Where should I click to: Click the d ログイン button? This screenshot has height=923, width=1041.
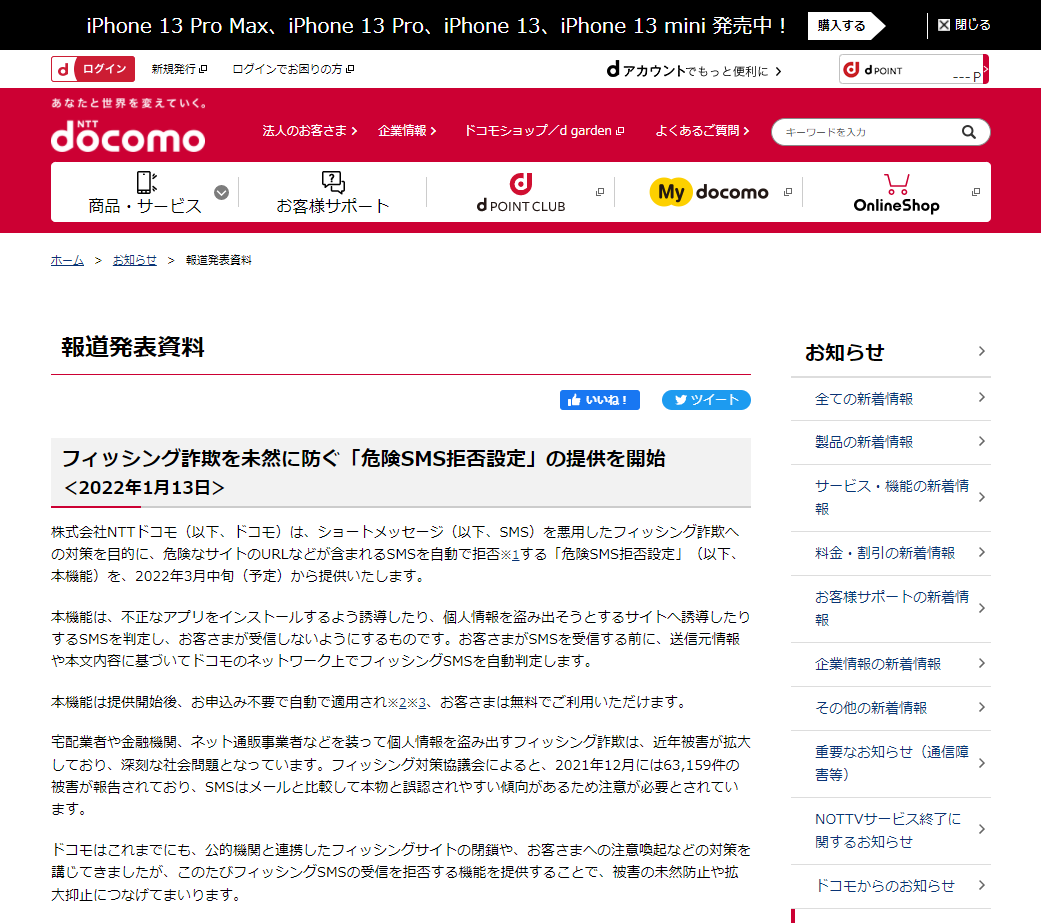tap(93, 69)
